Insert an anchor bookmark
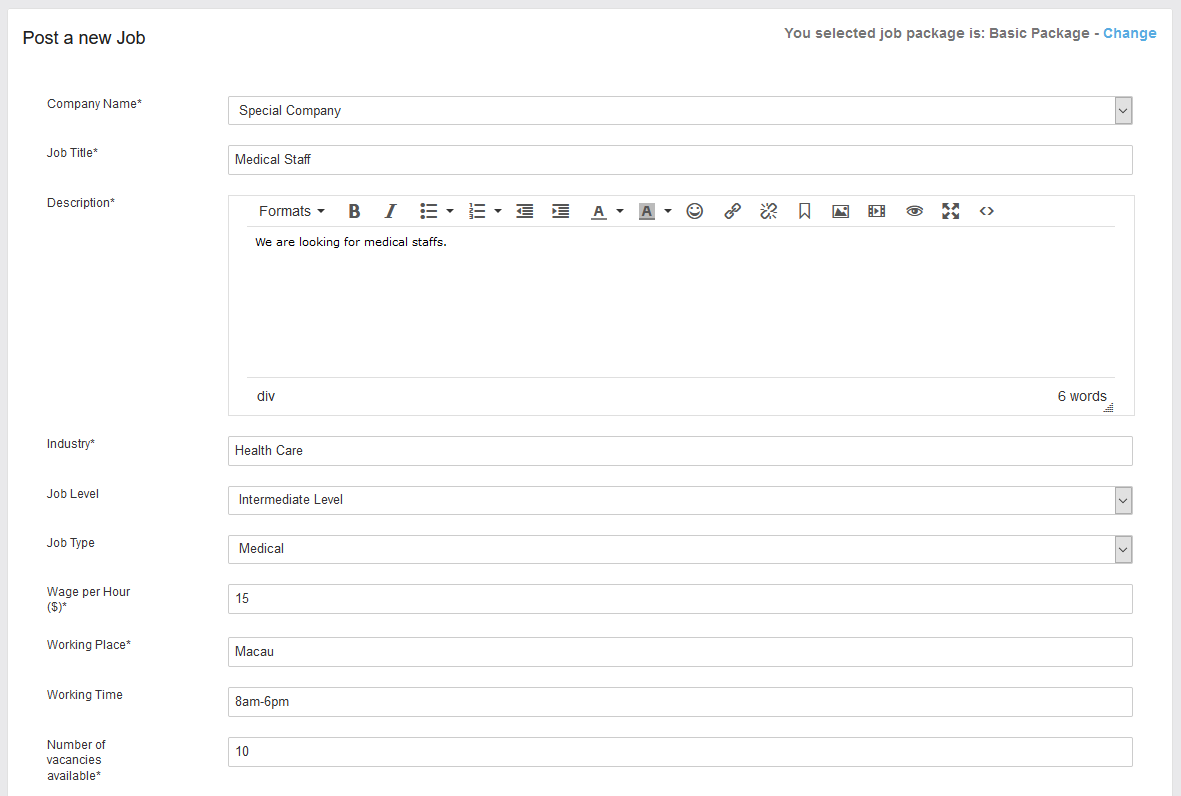The width and height of the screenshot is (1181, 796). tap(804, 211)
